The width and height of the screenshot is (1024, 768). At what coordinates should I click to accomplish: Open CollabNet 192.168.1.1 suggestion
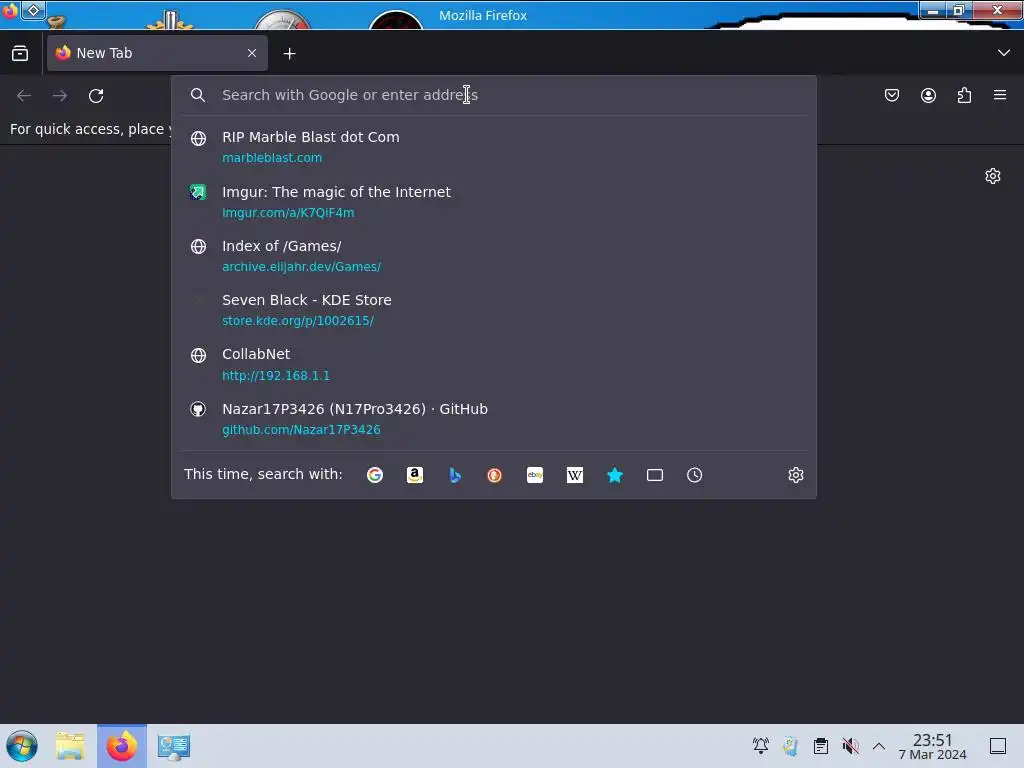(494, 364)
